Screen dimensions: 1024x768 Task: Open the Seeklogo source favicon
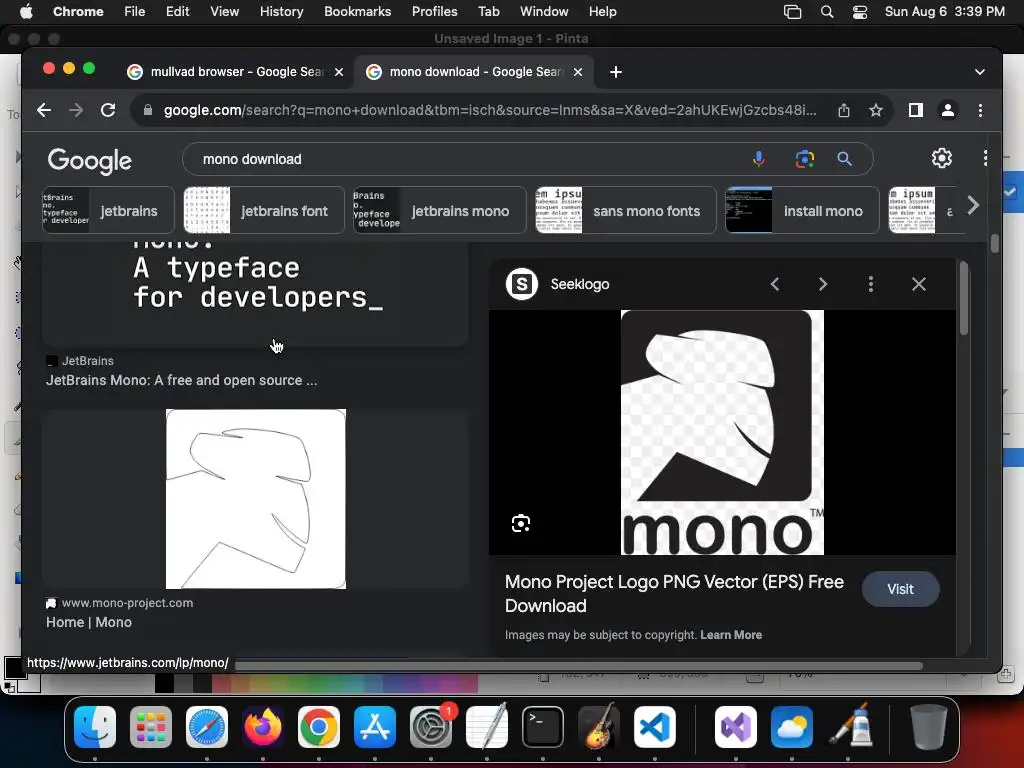click(x=522, y=284)
